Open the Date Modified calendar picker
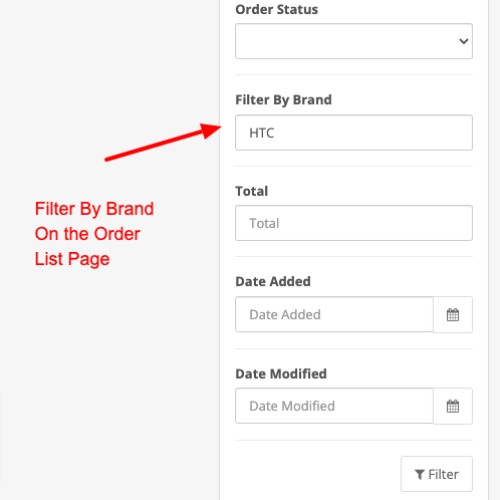 [453, 406]
